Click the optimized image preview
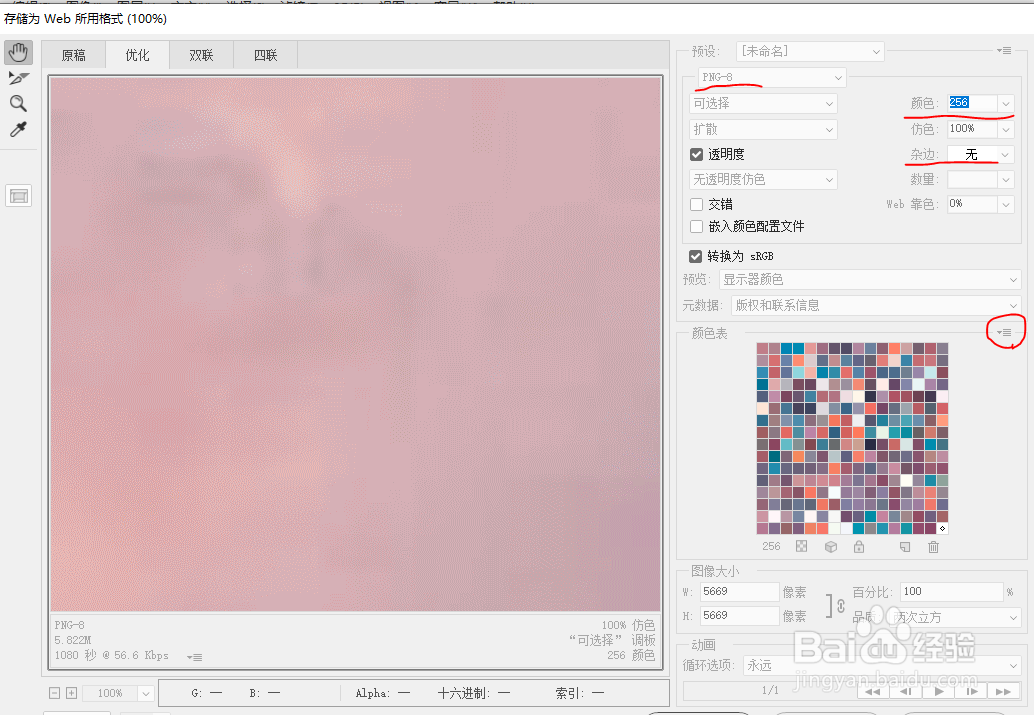The height and width of the screenshot is (715, 1034). pos(355,344)
